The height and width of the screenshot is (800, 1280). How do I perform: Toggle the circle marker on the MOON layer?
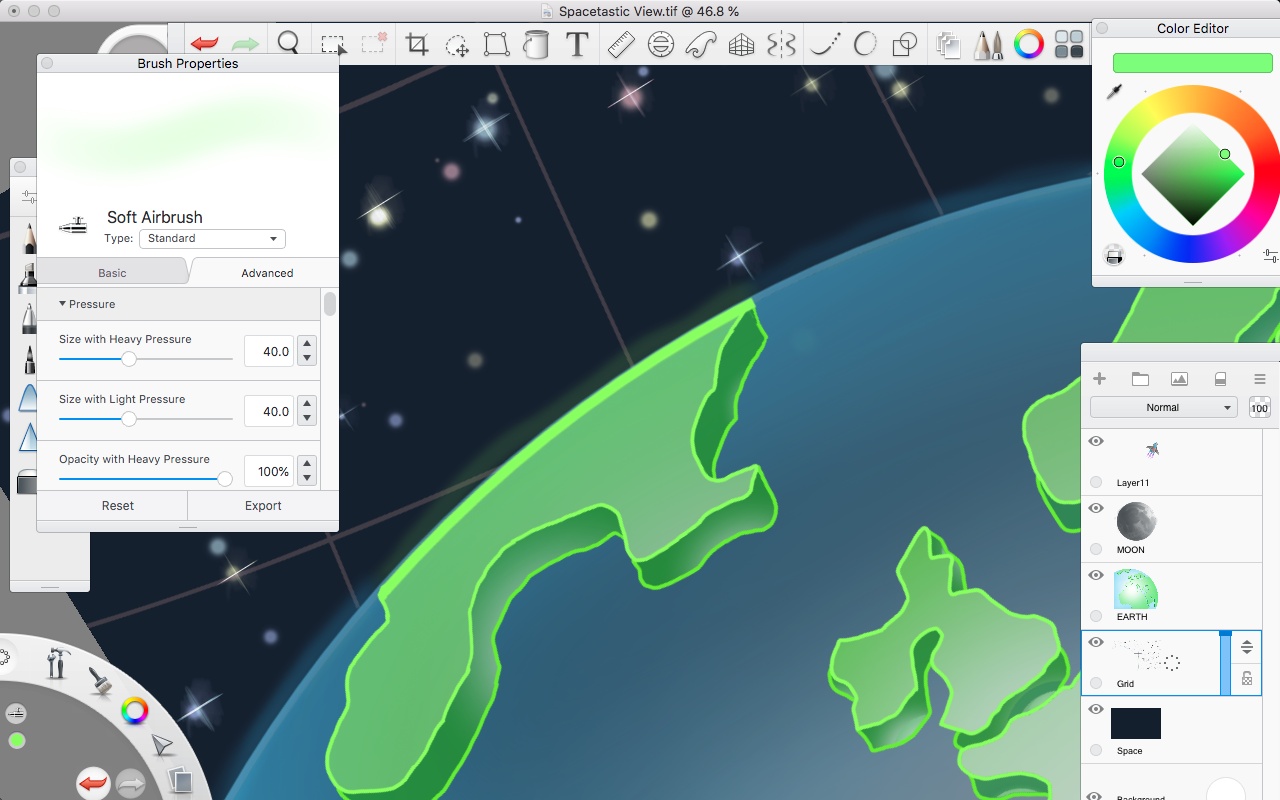tap(1096, 549)
